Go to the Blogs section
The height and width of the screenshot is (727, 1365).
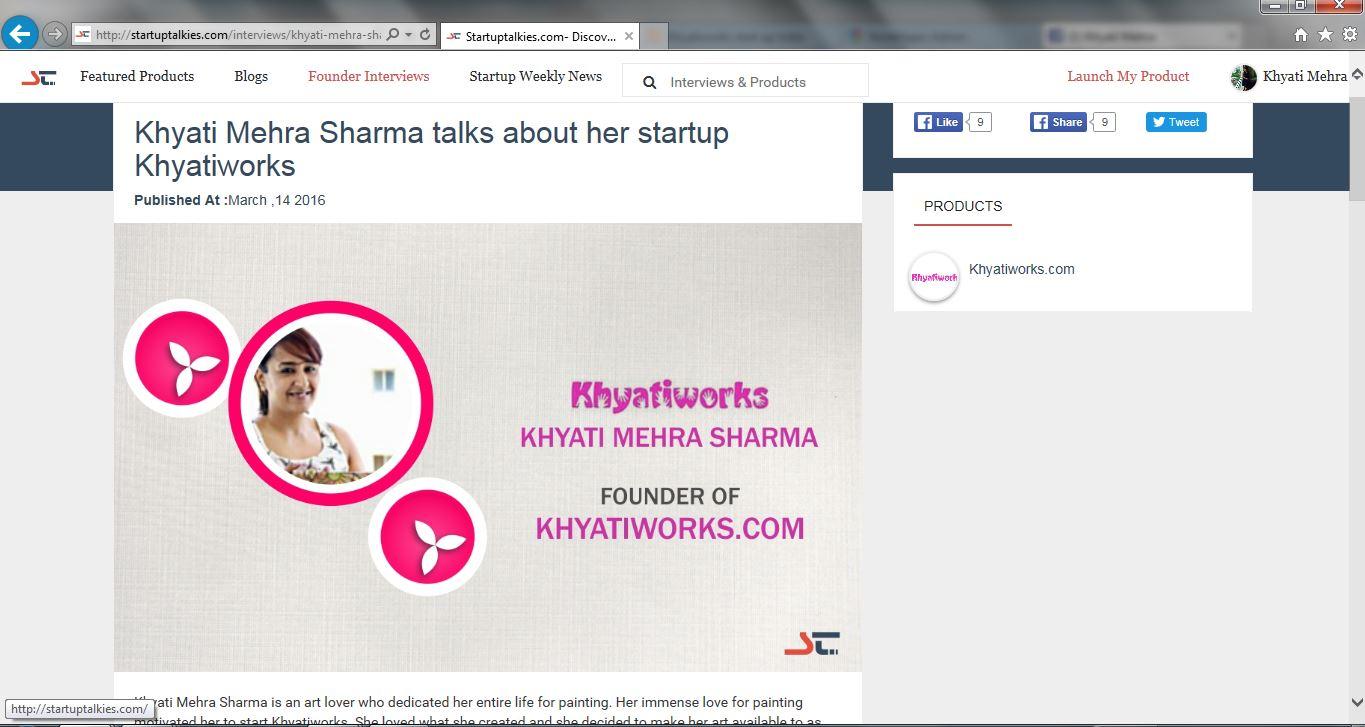(251, 76)
